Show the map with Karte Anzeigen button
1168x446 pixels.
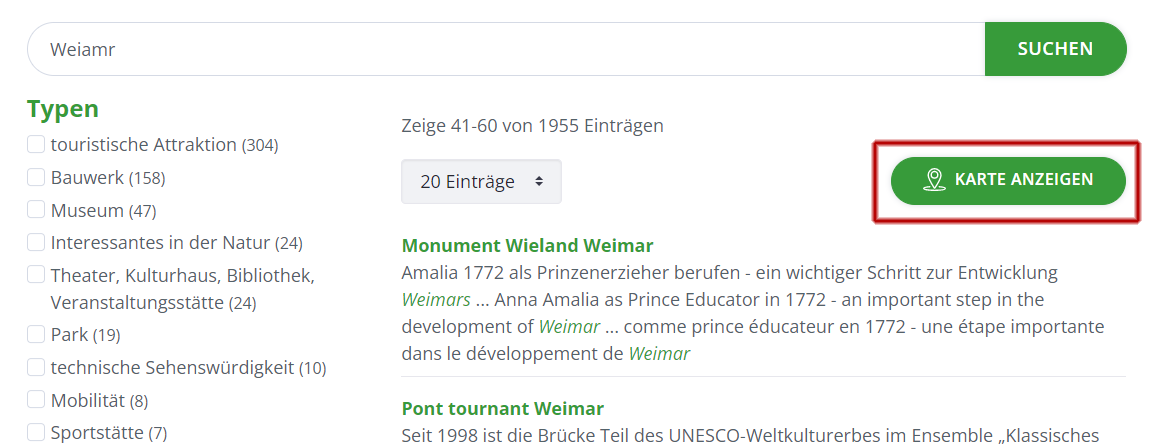pos(1008,180)
